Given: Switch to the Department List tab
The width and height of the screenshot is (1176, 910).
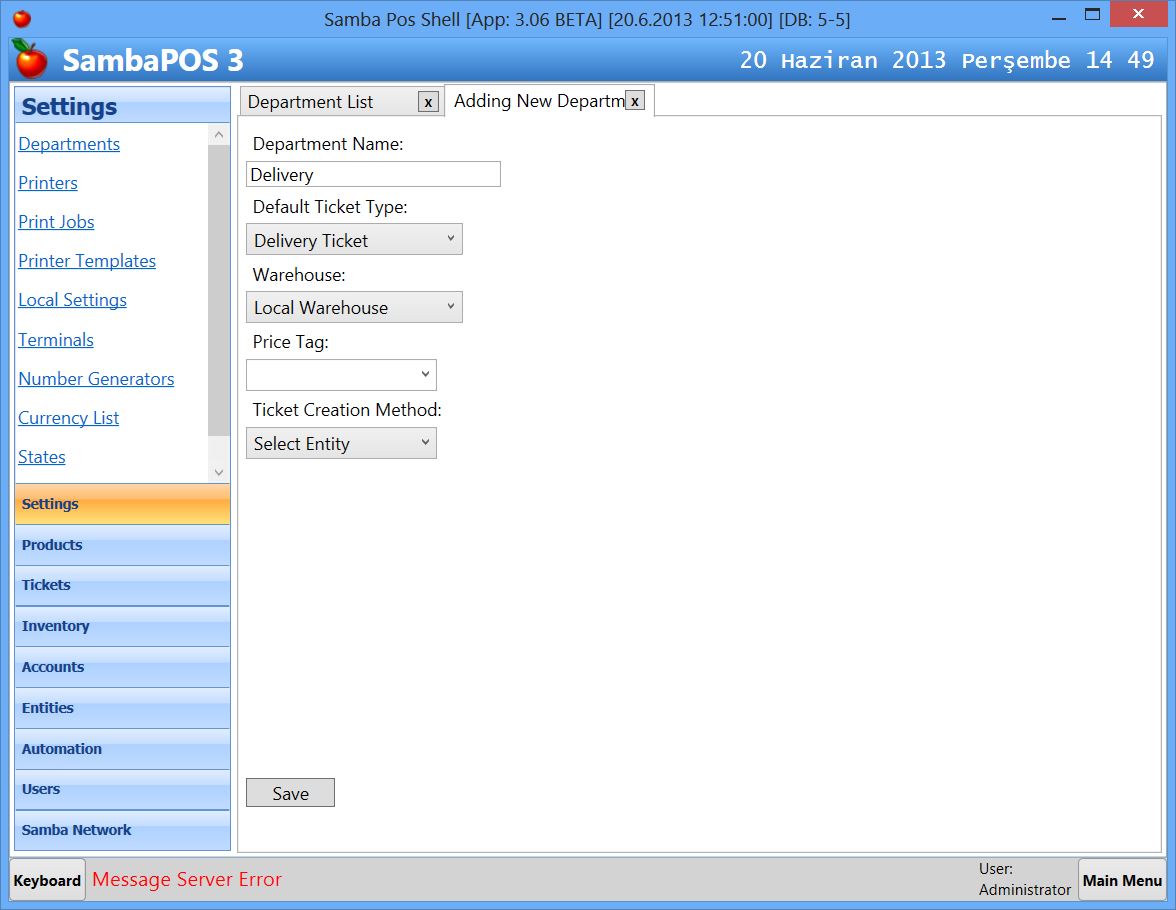Looking at the screenshot, I should pos(320,101).
